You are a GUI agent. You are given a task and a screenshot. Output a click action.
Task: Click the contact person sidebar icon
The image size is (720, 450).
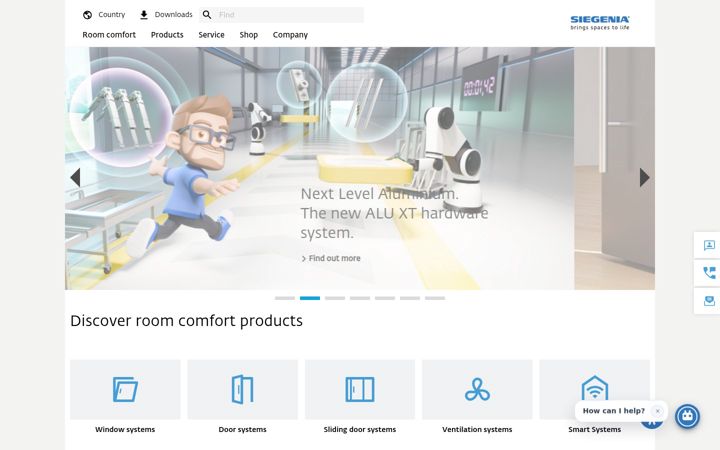[x=709, y=246]
